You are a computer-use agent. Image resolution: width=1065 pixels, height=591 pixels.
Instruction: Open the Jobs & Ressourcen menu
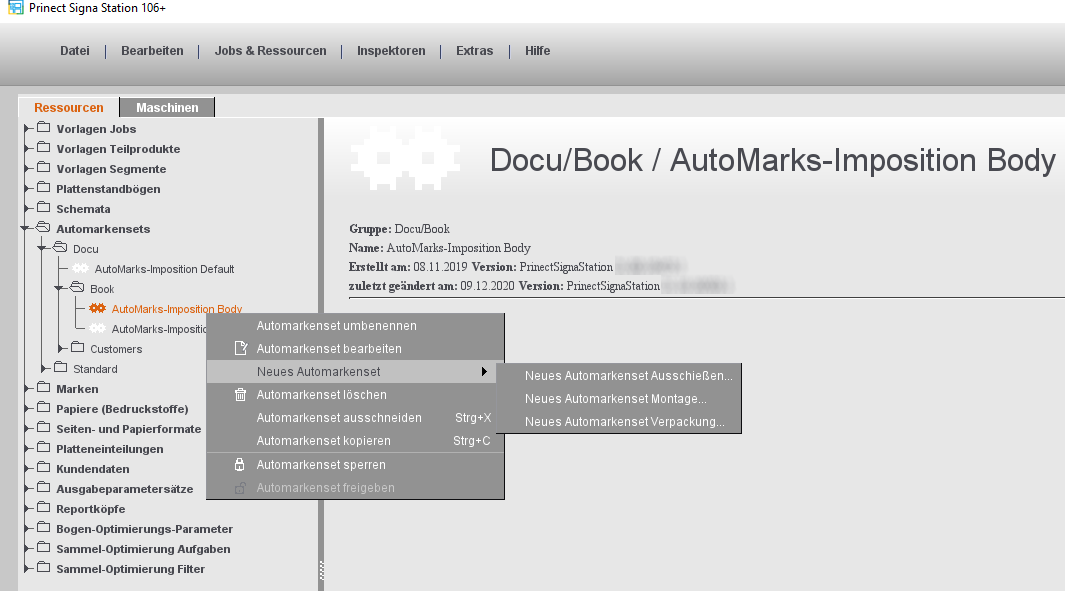point(270,51)
